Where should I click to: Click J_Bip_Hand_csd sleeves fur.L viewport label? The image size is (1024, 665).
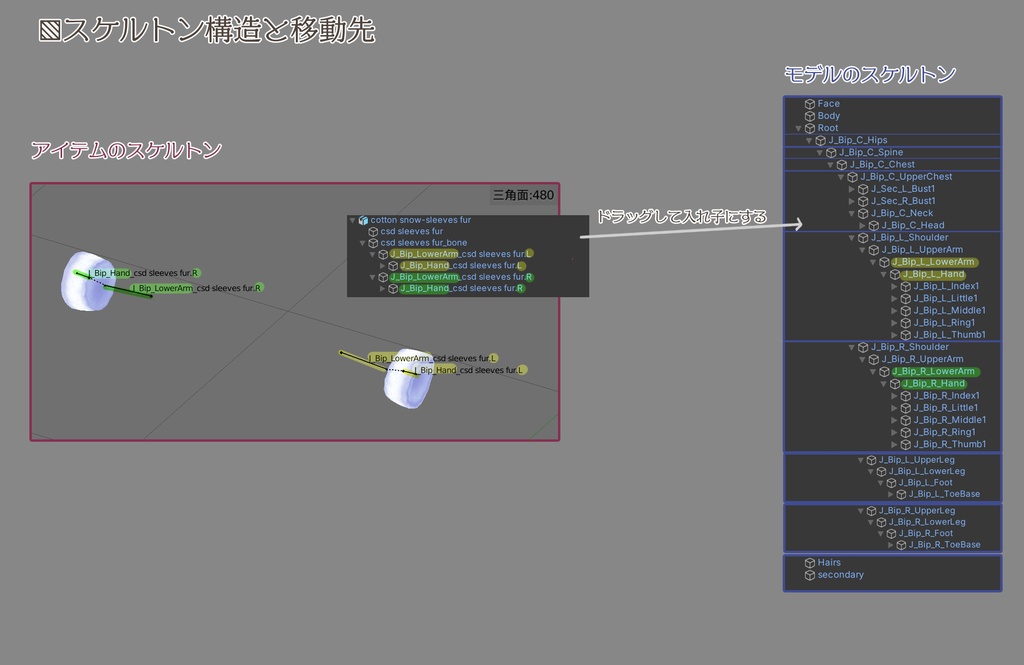[x=471, y=370]
